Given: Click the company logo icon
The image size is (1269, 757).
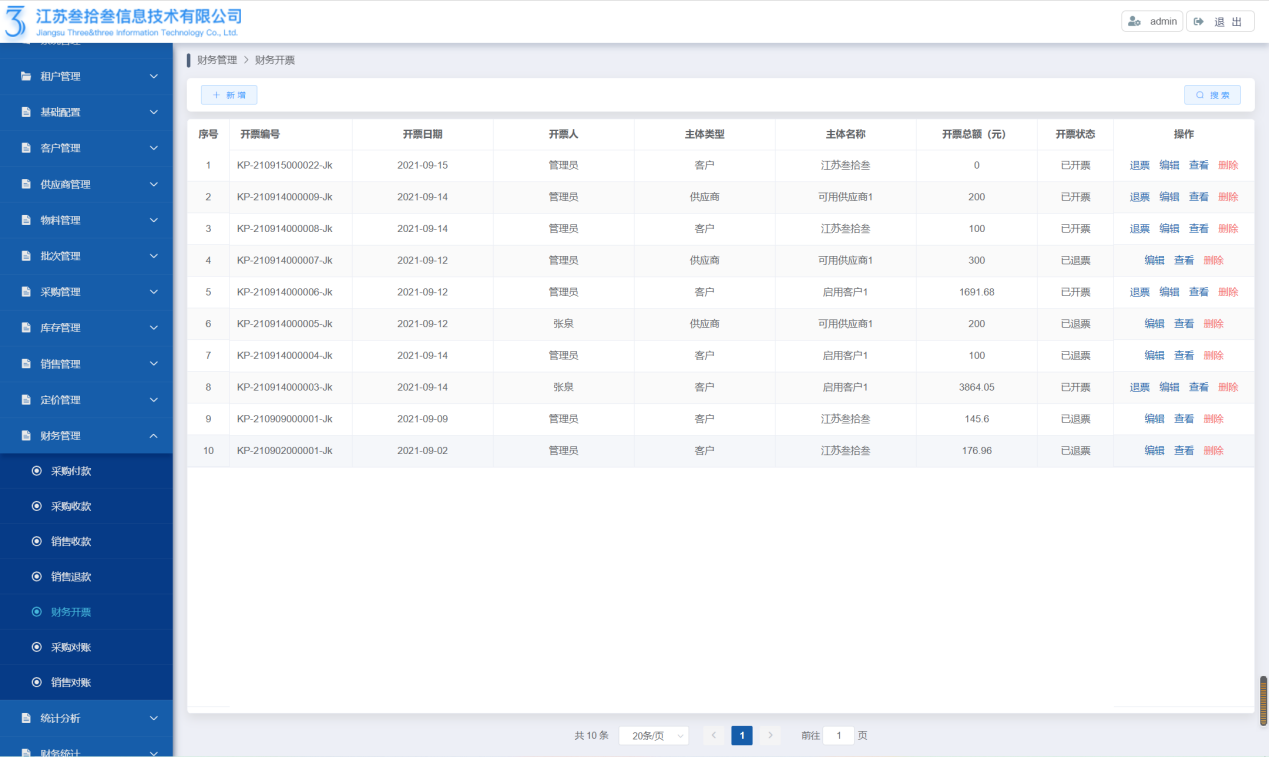Looking at the screenshot, I should click(16, 21).
